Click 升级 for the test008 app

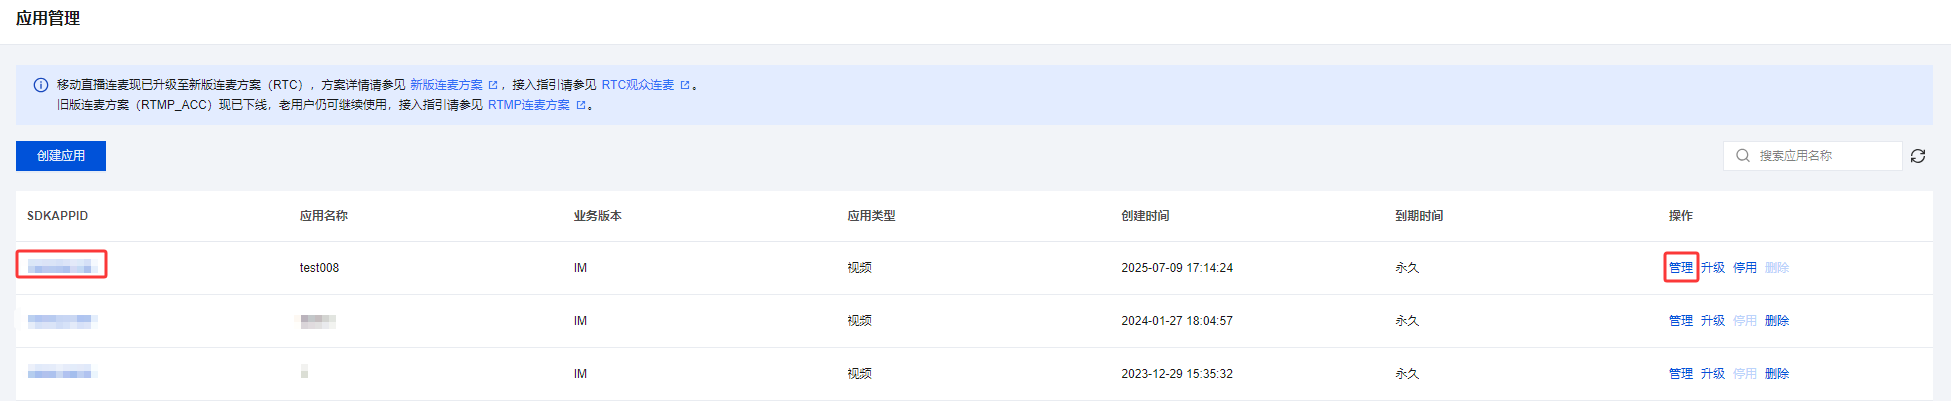click(1713, 268)
